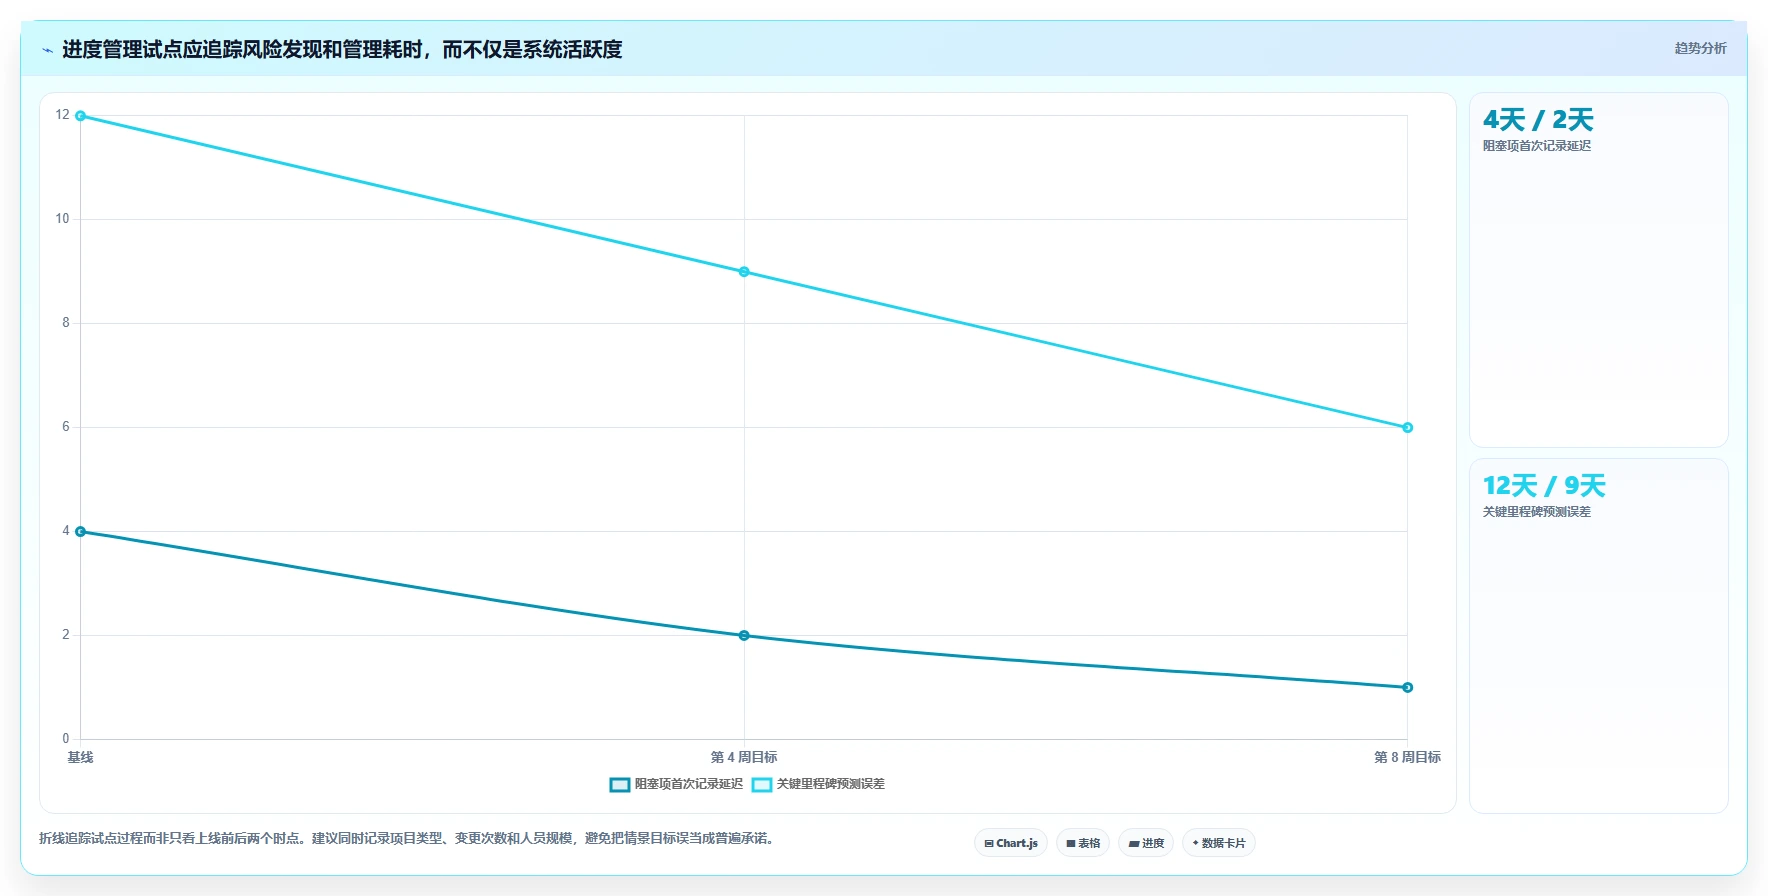Click the Chart.js chip
The image size is (1768, 896).
(1011, 843)
